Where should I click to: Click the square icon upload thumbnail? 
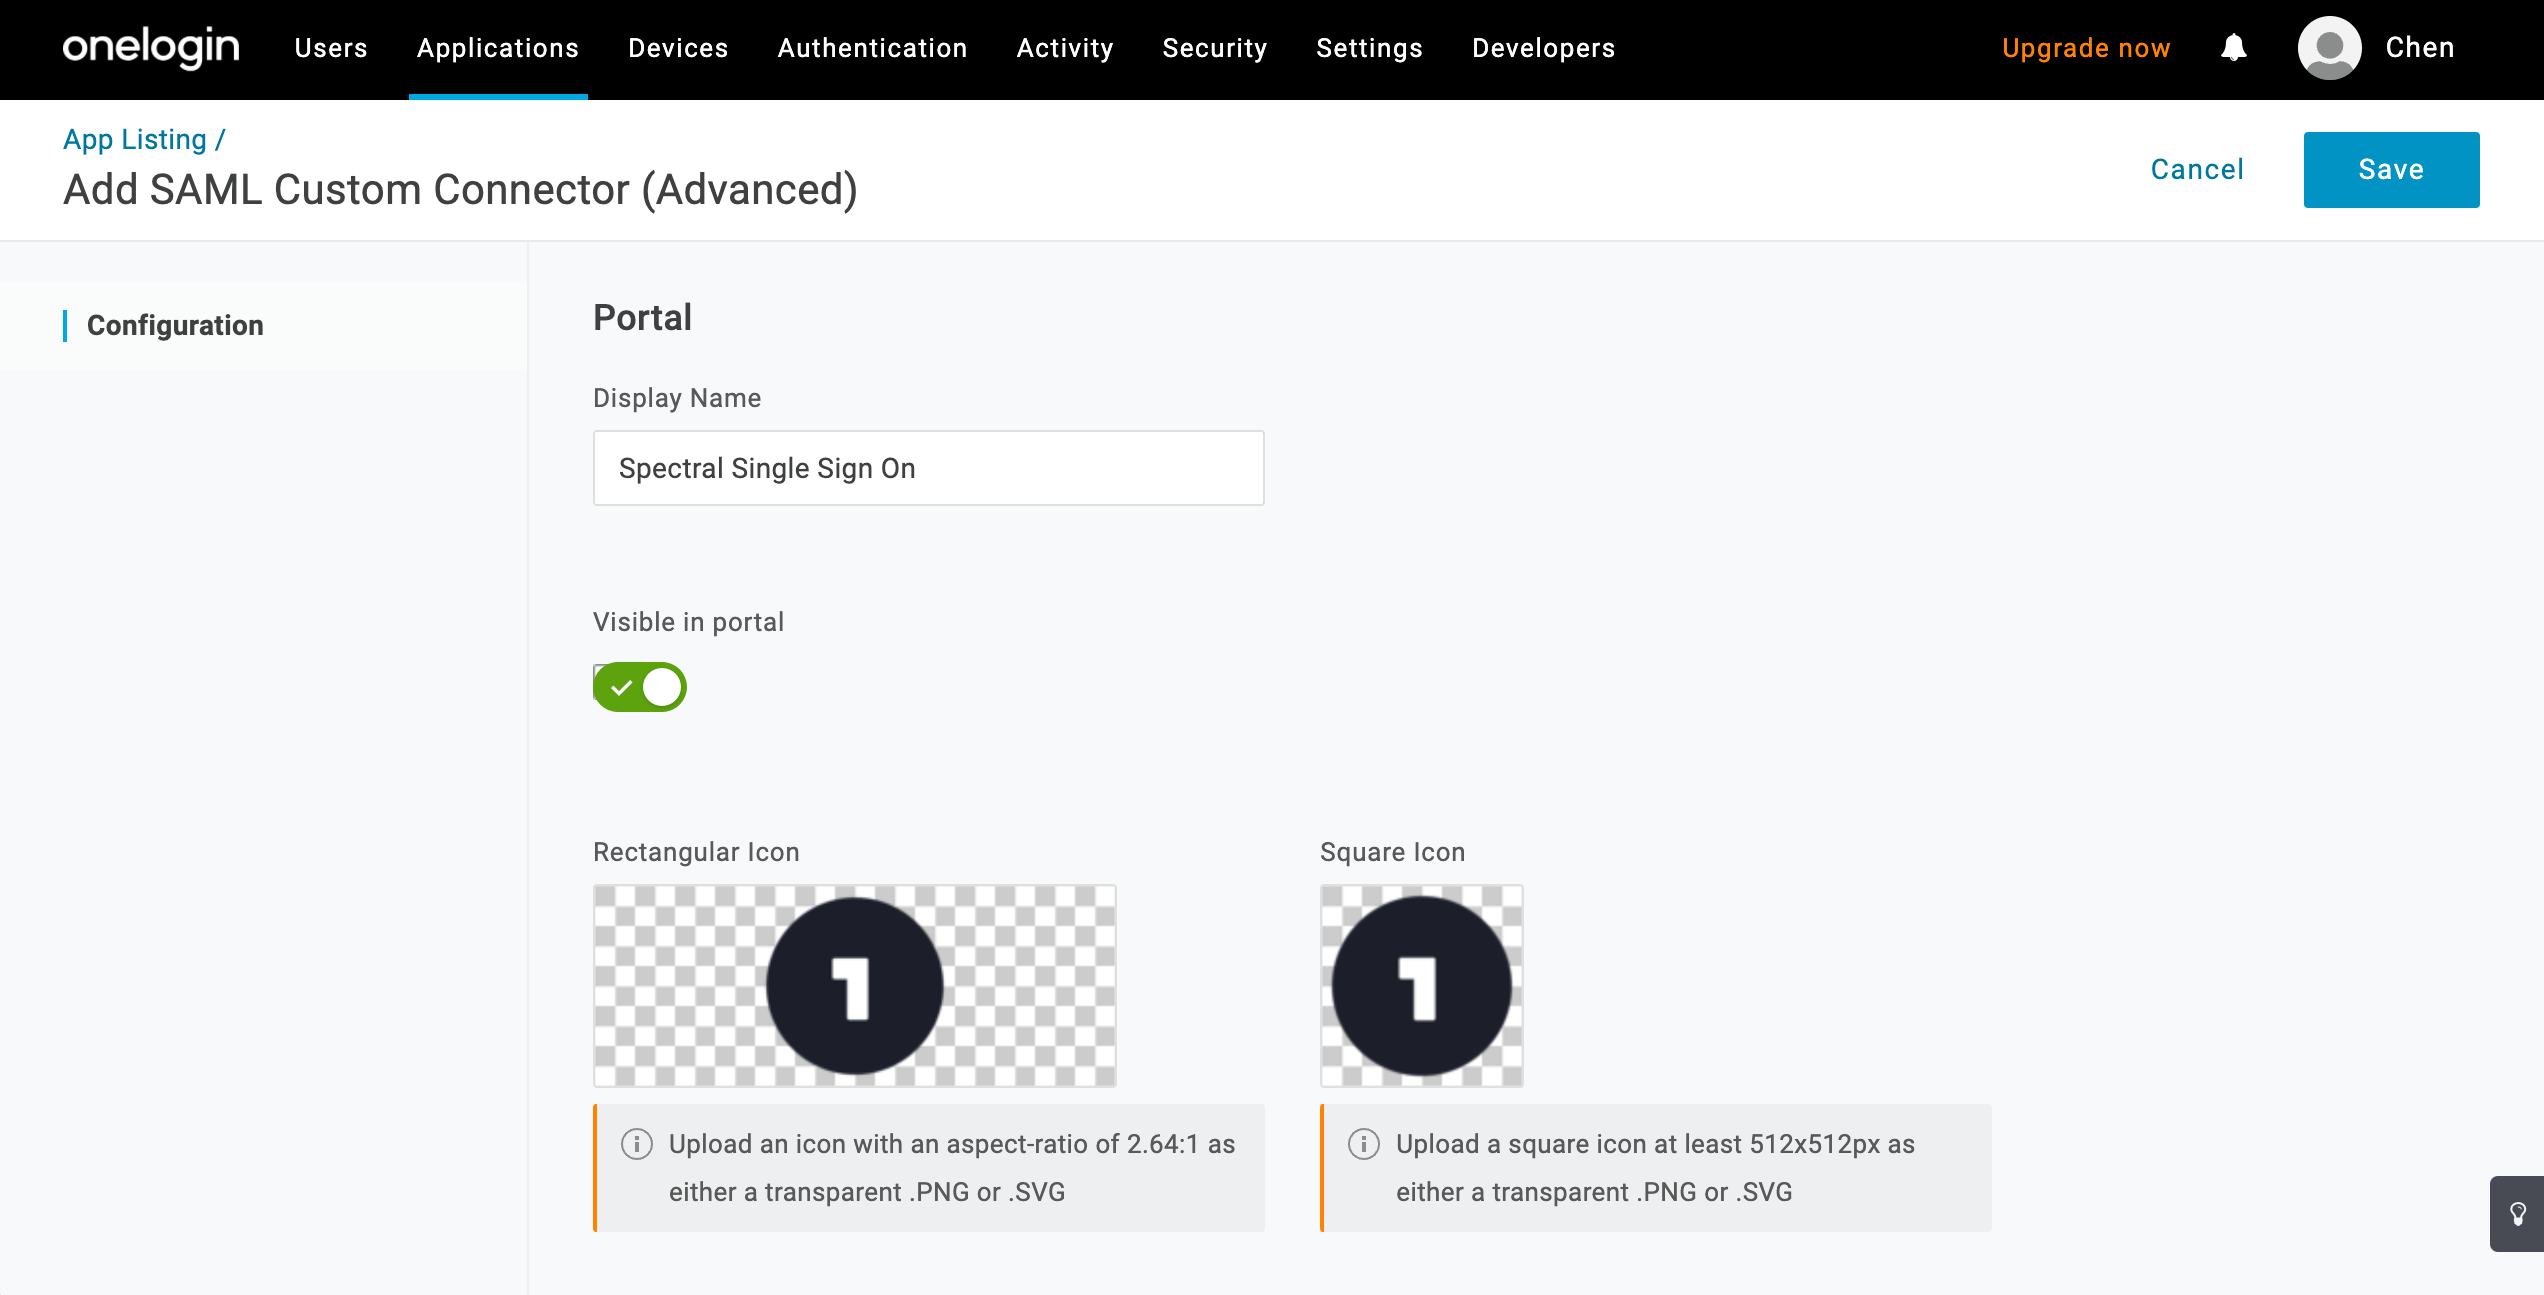point(1421,986)
